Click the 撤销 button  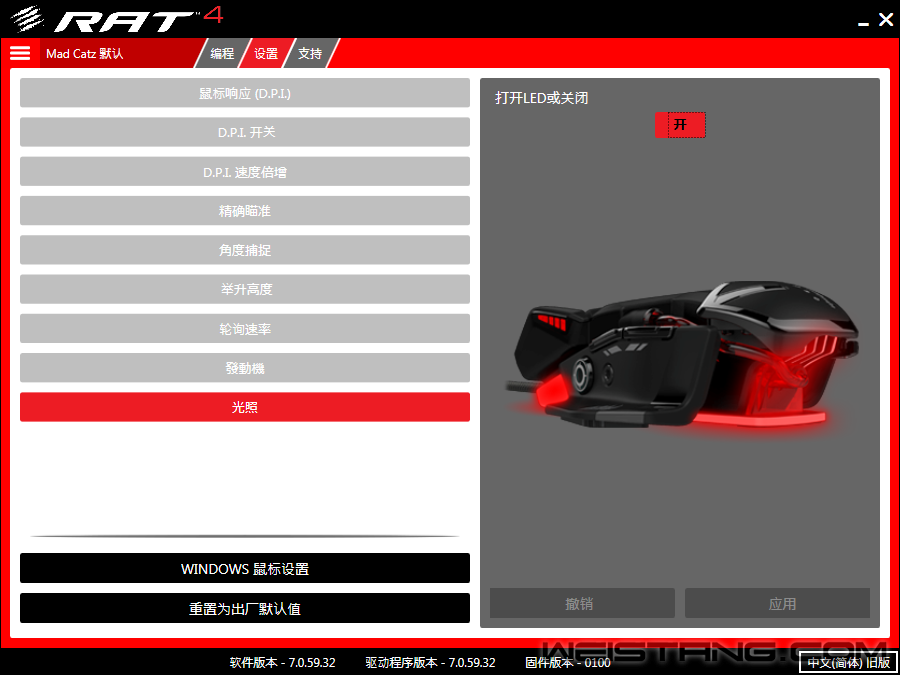[x=582, y=603]
